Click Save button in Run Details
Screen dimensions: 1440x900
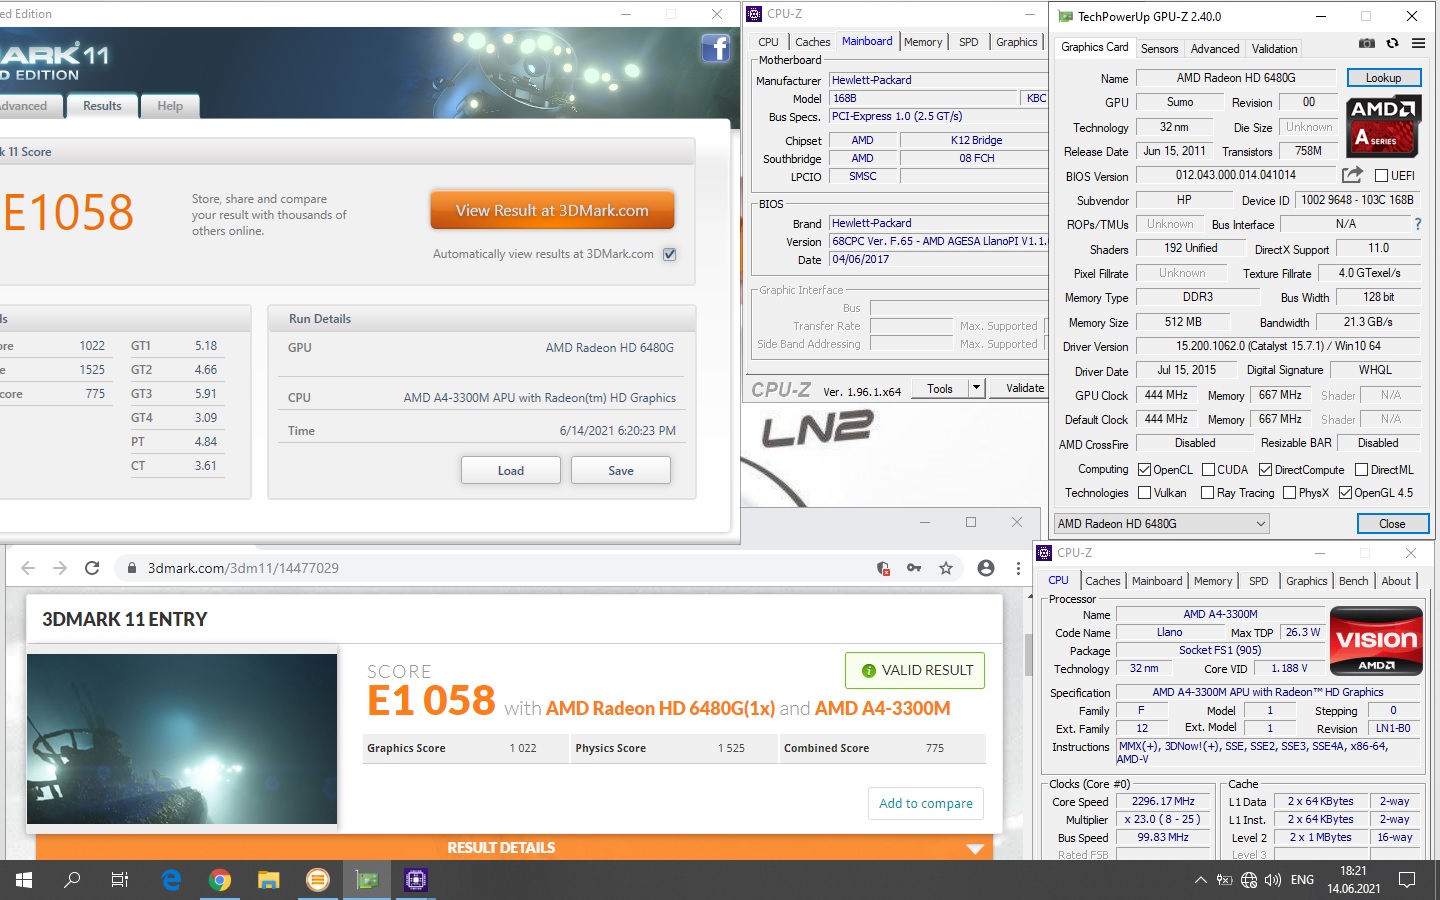(621, 470)
